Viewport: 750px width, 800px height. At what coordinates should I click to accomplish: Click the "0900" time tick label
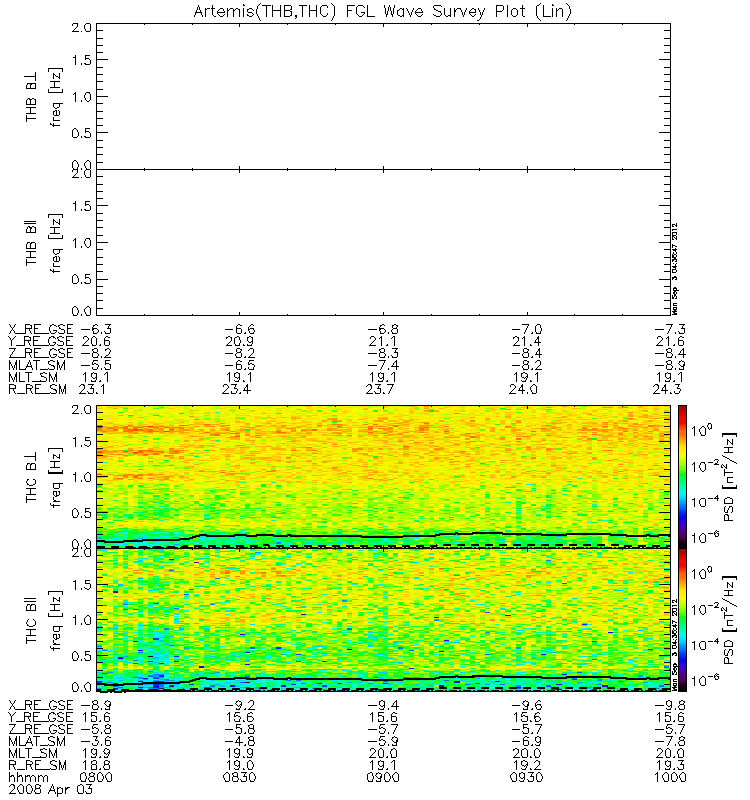(383, 778)
